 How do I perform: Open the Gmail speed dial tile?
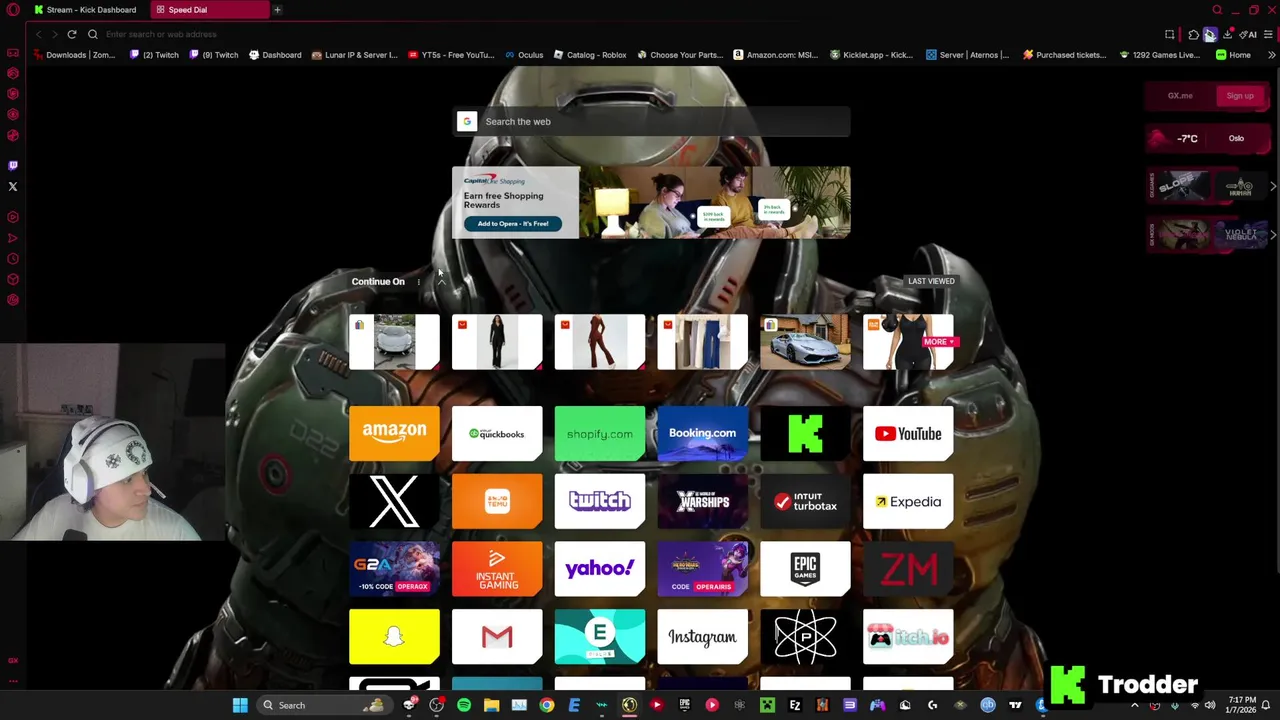click(x=497, y=637)
